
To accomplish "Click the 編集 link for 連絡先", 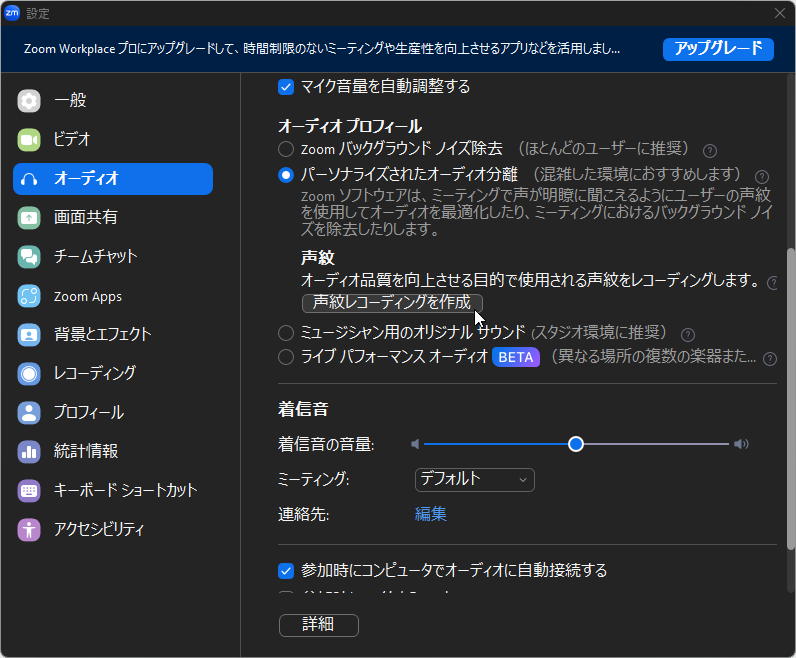I will (x=430, y=514).
